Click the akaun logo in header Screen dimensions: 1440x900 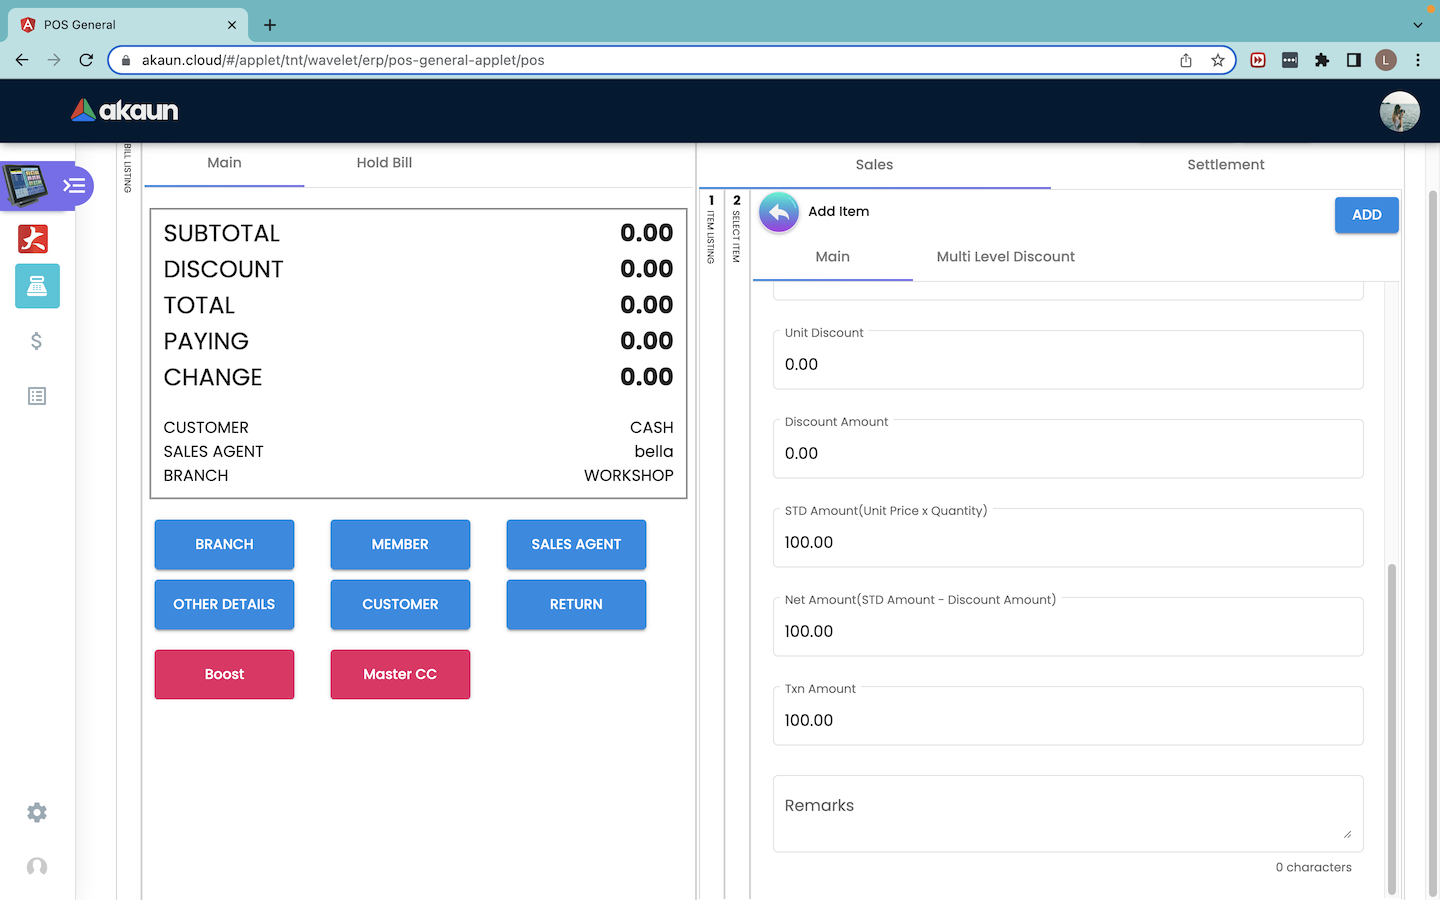coord(125,110)
